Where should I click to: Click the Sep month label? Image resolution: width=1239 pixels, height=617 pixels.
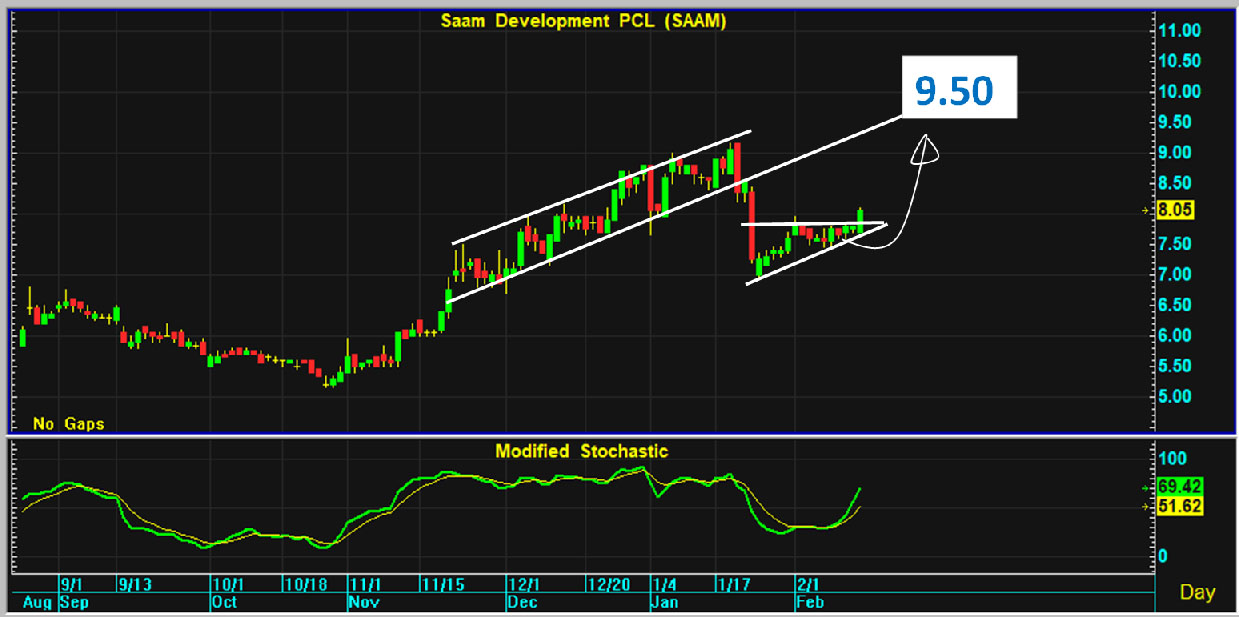pyautogui.click(x=74, y=604)
